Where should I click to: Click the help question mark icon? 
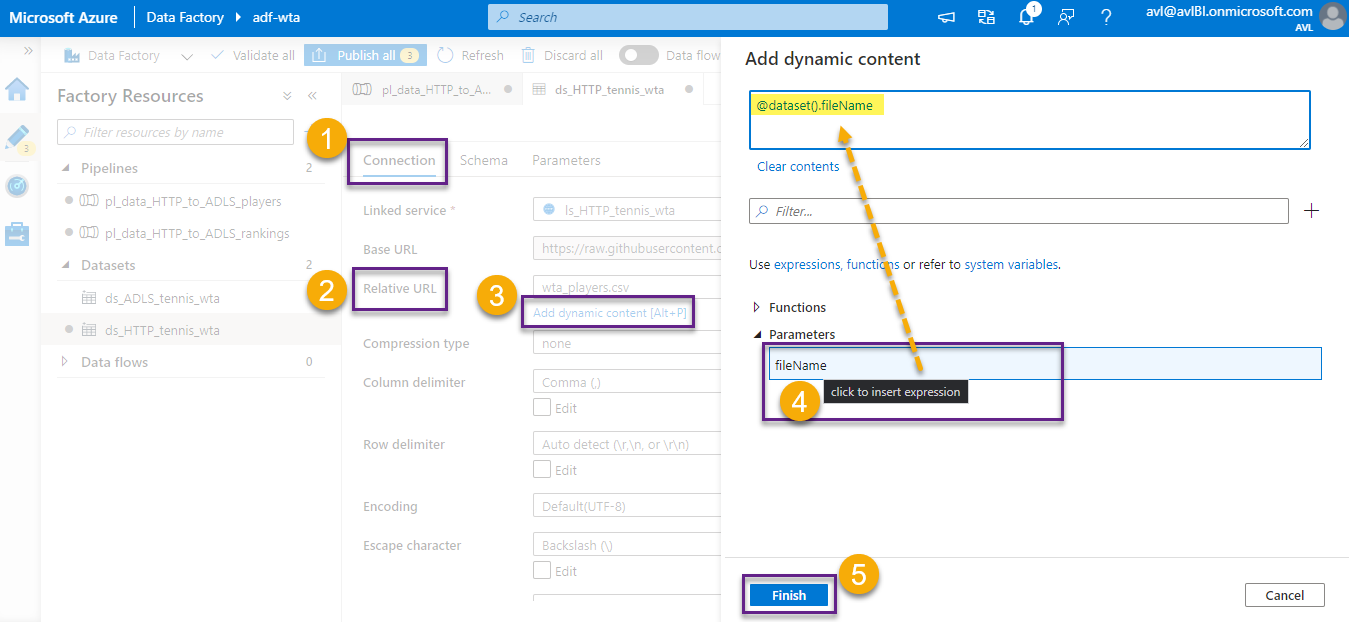pyautogui.click(x=1106, y=17)
